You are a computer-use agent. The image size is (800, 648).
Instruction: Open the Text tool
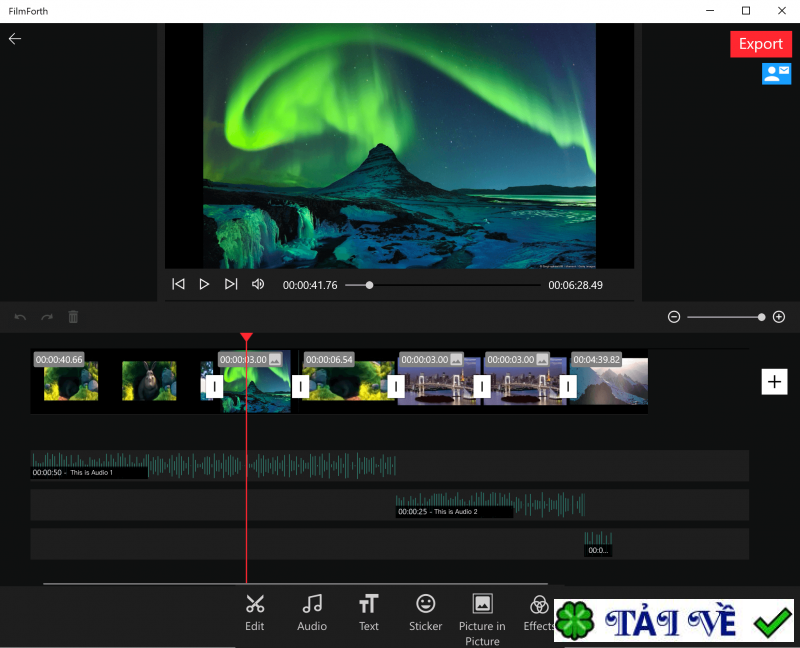pyautogui.click(x=369, y=611)
